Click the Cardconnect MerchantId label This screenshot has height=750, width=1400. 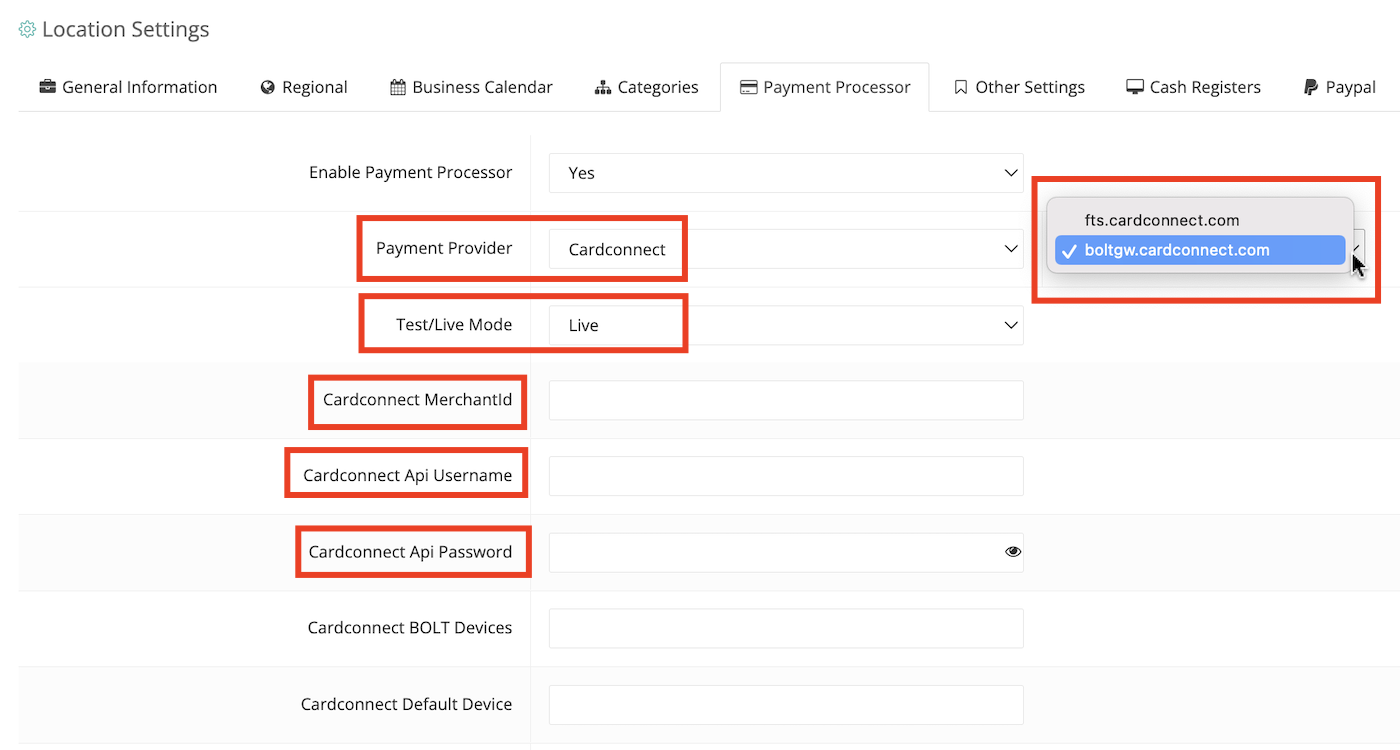[417, 399]
